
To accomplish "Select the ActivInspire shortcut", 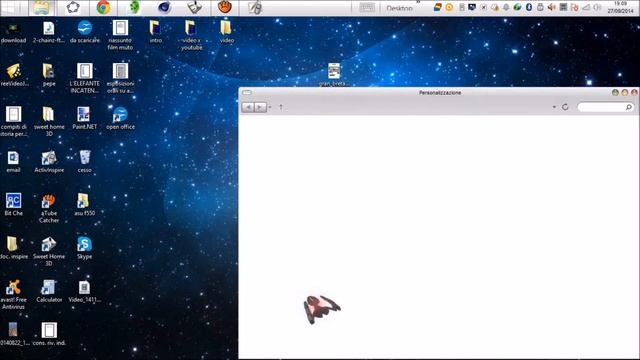I will (49, 162).
